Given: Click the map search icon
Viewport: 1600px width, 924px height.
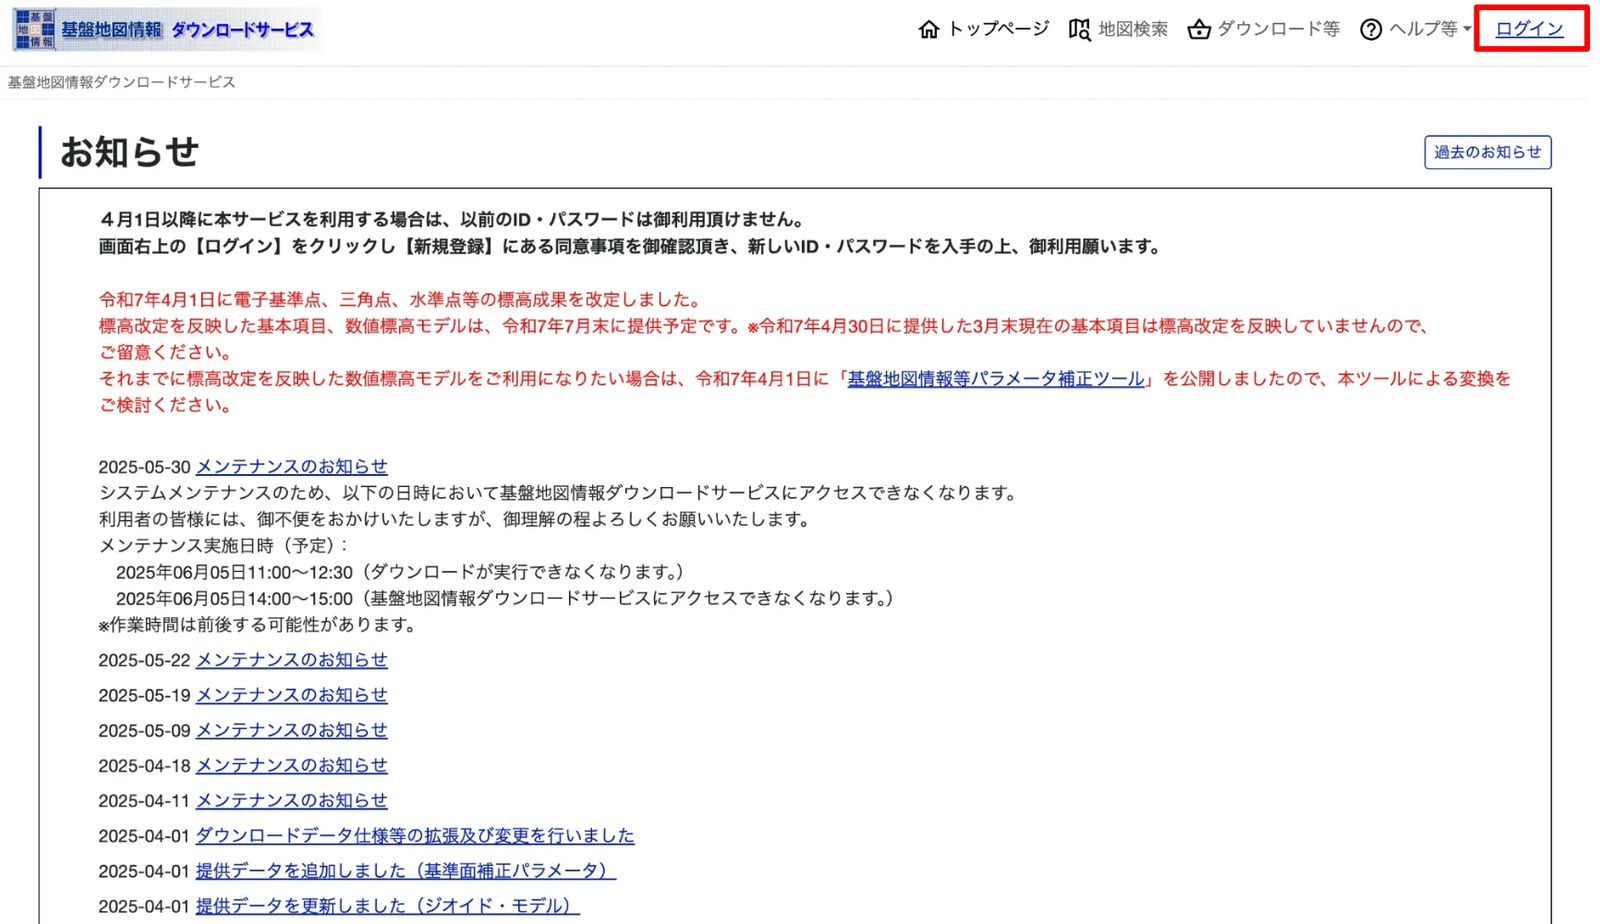Looking at the screenshot, I should [1079, 29].
